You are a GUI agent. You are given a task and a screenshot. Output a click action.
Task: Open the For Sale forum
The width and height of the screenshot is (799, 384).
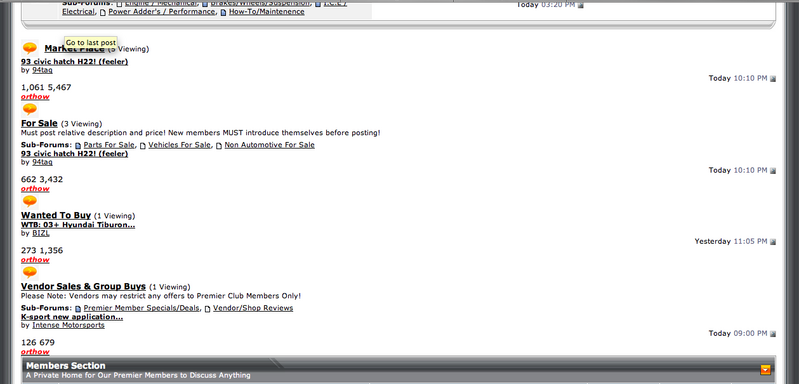(39, 123)
